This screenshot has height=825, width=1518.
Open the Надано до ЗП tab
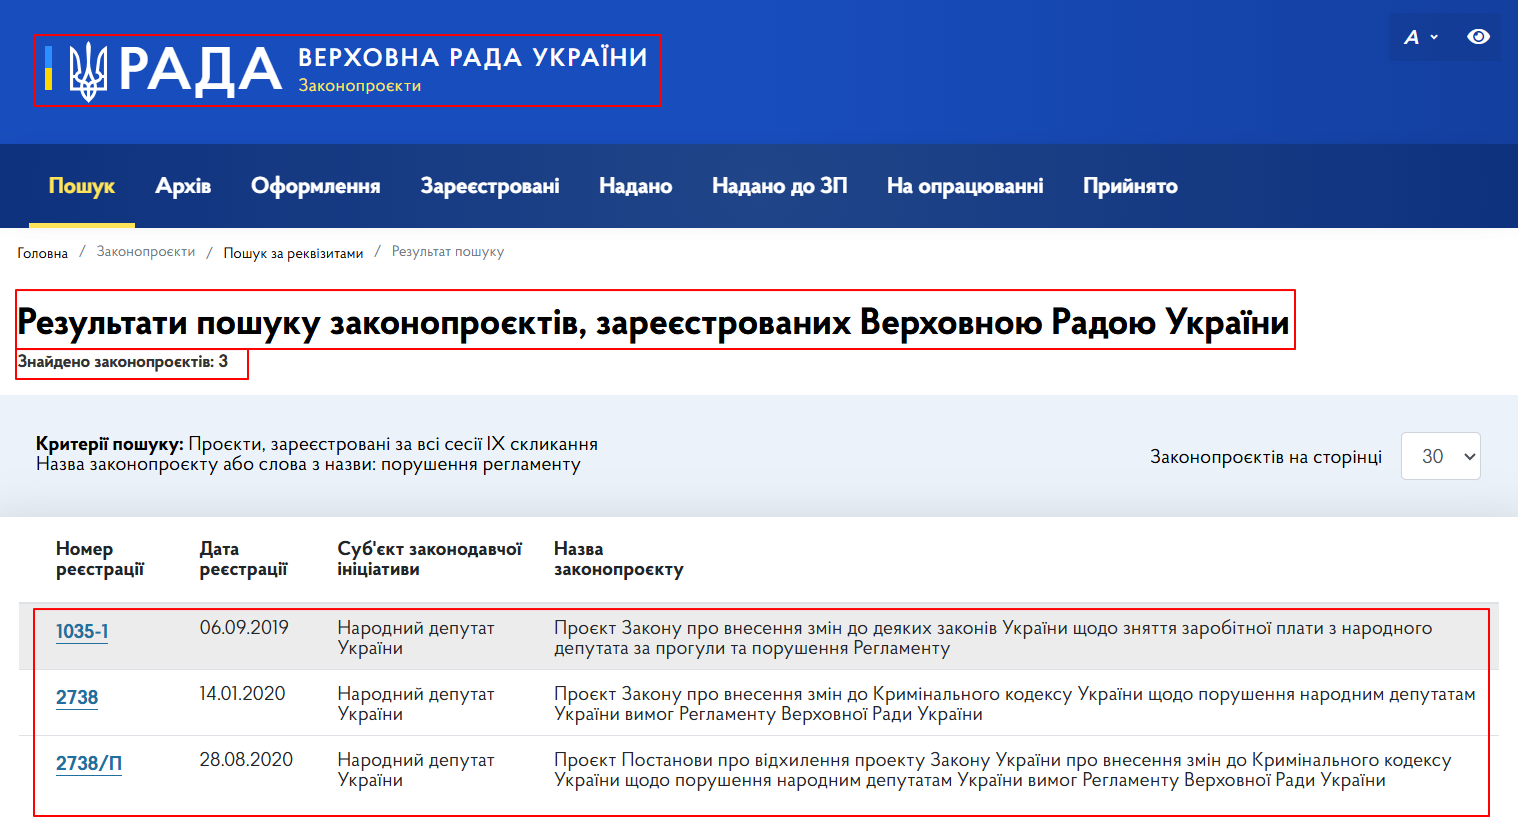(779, 186)
